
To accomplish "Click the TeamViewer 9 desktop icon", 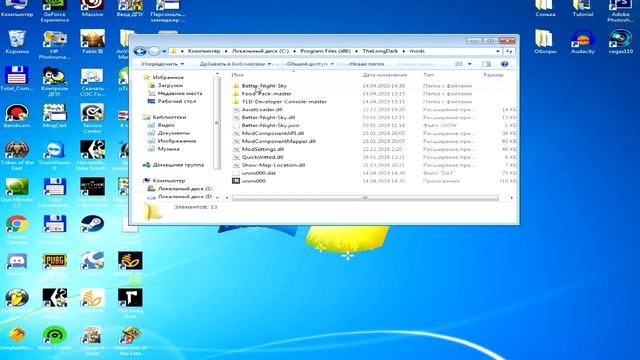I will tap(55, 155).
